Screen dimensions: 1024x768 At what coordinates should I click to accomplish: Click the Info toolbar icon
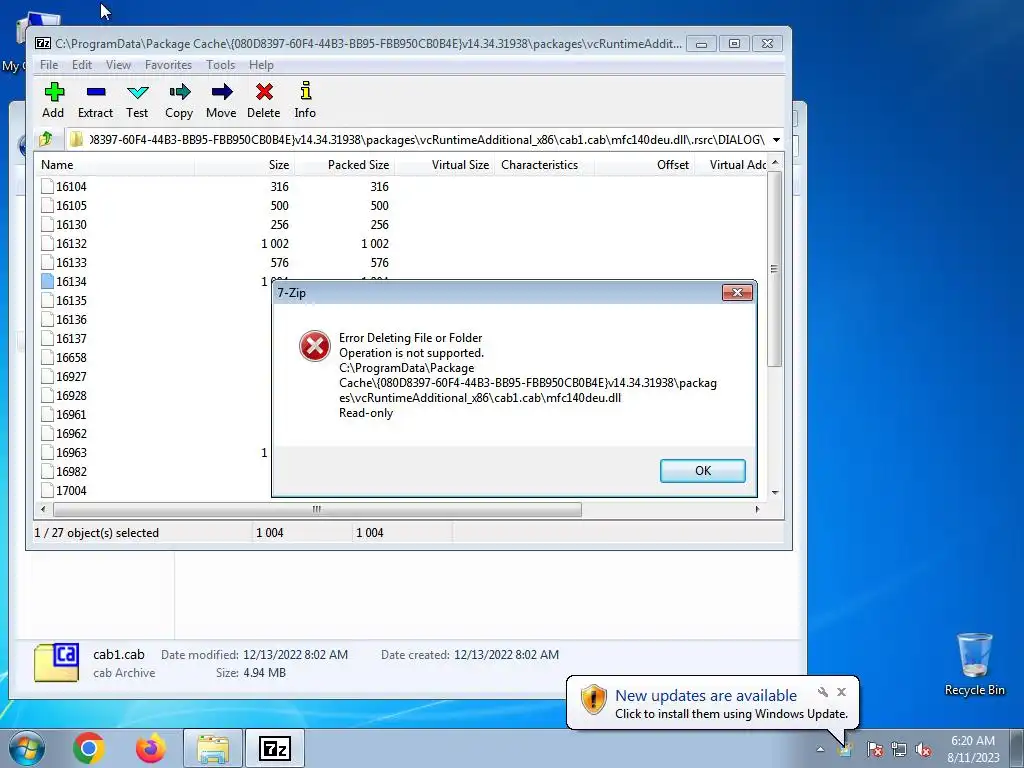pos(305,100)
